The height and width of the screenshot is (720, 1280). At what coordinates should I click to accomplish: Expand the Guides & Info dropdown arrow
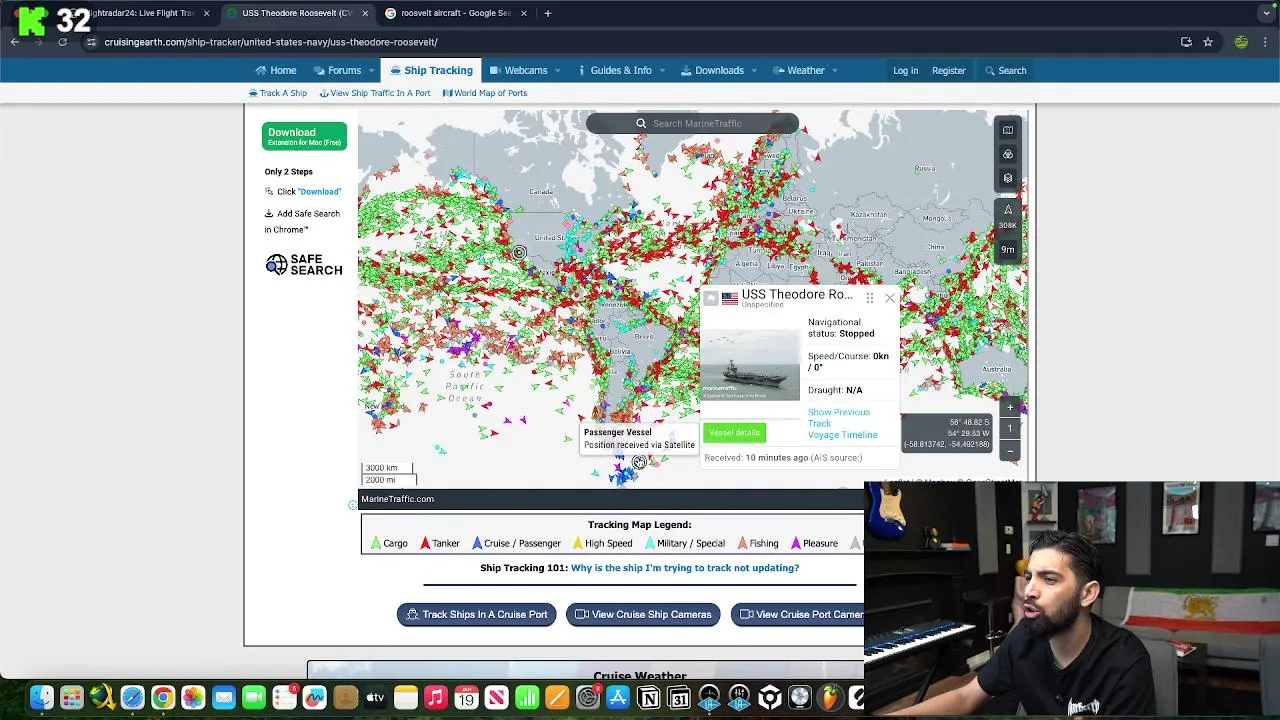661,71
